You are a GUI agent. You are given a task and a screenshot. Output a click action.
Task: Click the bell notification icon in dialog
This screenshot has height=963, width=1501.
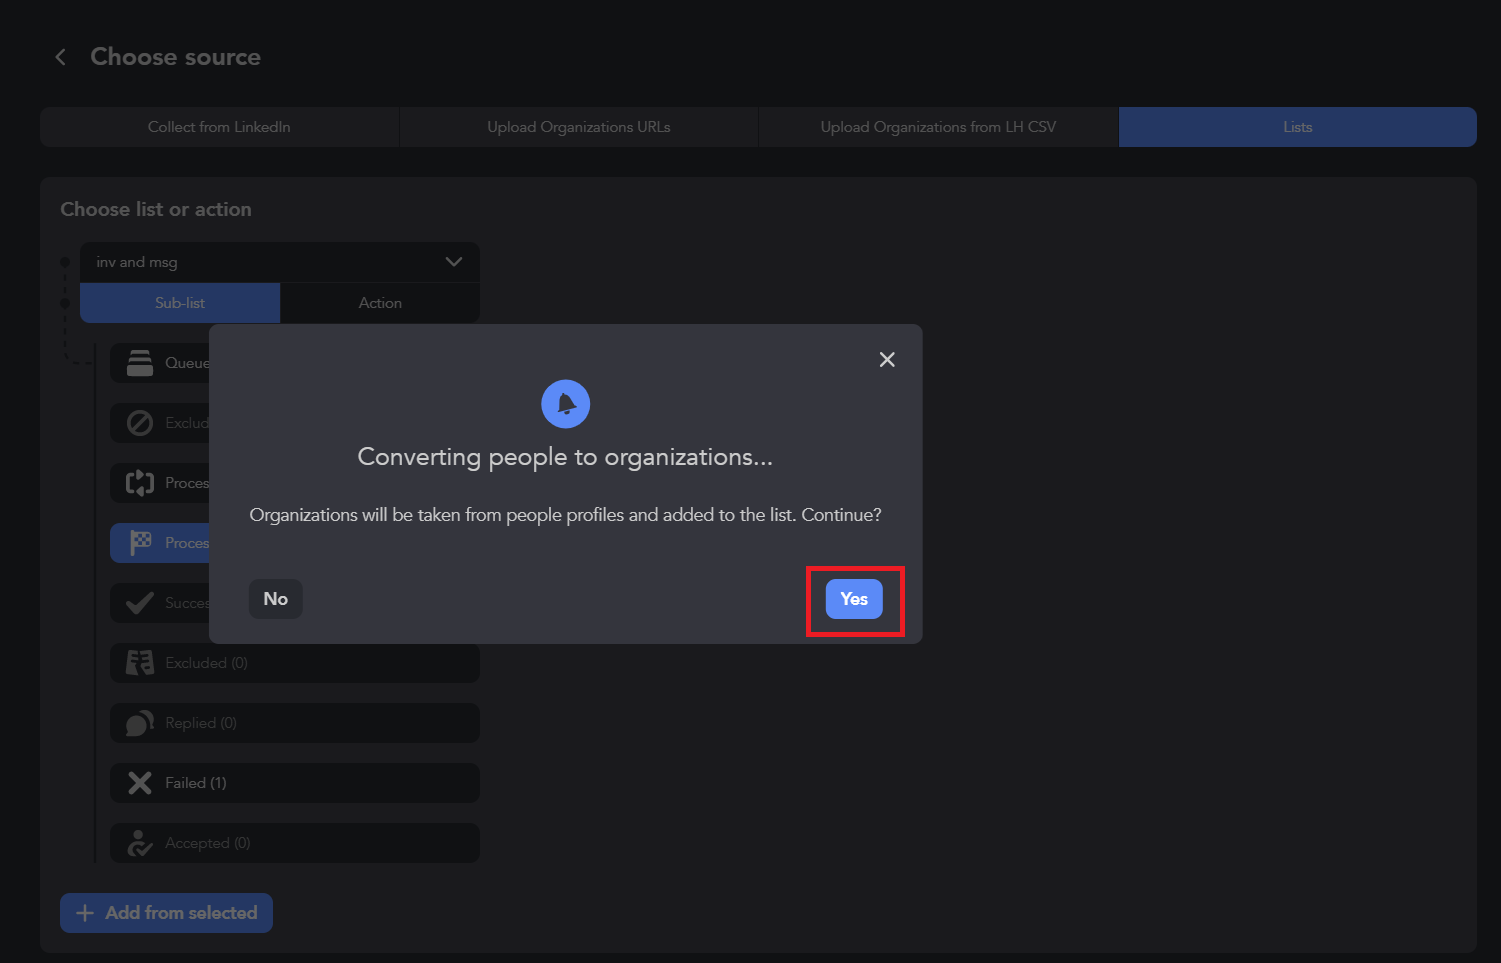point(566,404)
